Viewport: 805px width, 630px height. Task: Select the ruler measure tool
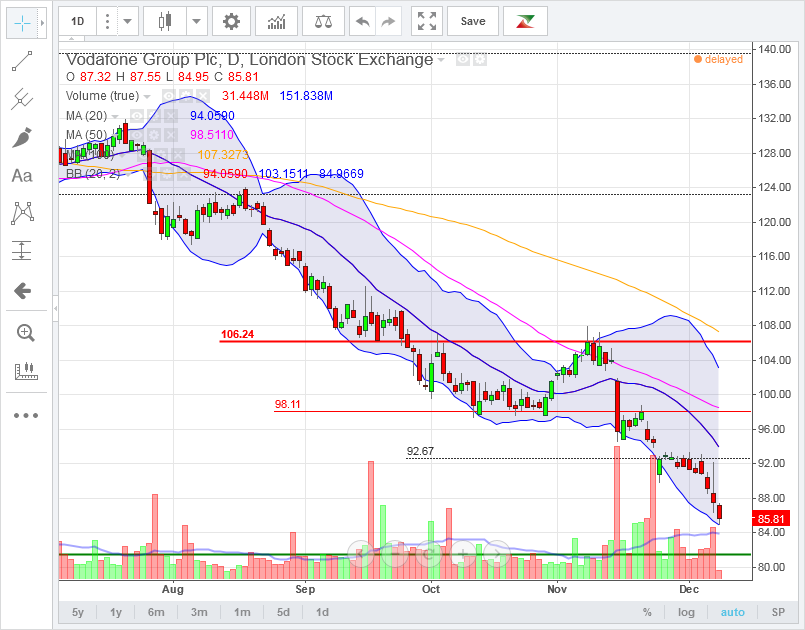pos(26,371)
